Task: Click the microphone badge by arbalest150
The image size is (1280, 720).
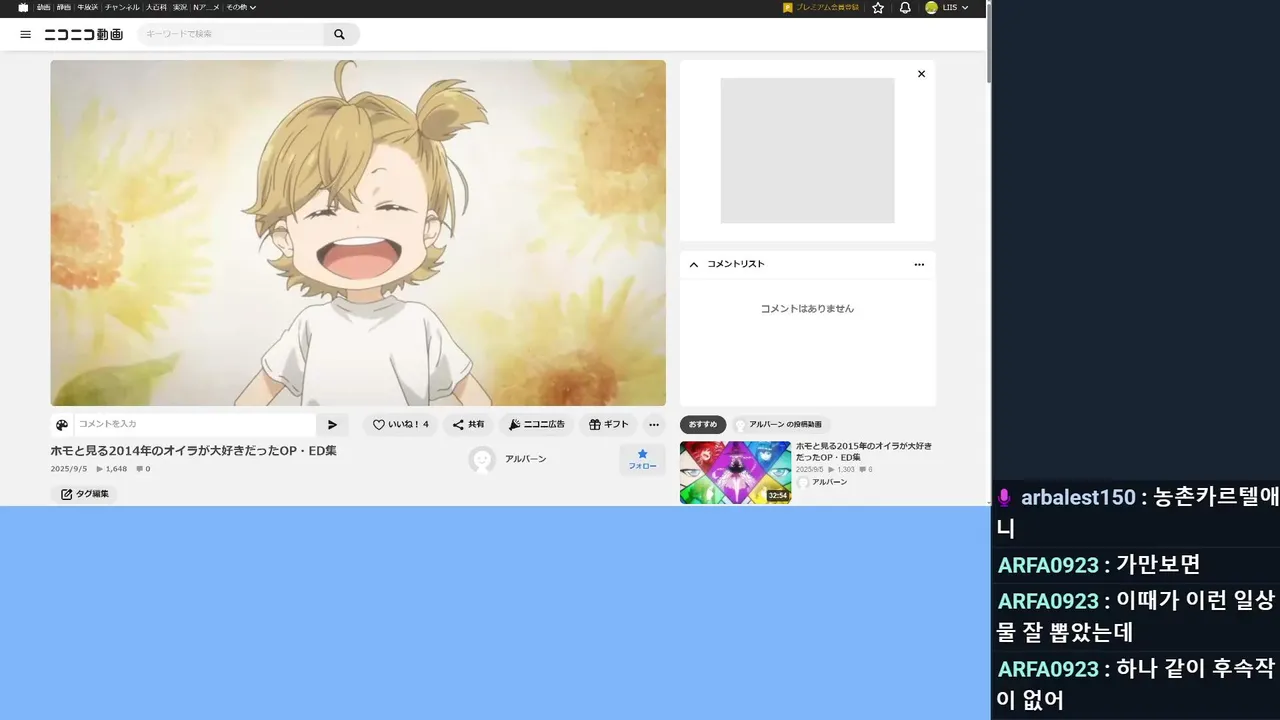Action: (1005, 497)
